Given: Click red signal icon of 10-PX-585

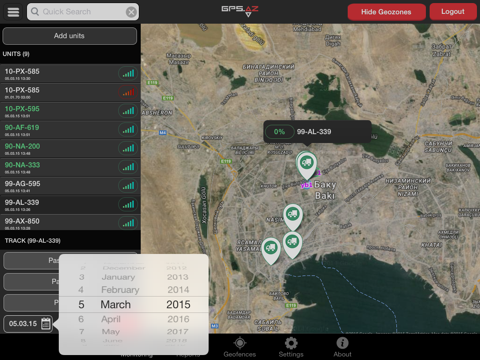Looking at the screenshot, I should [x=128, y=92].
